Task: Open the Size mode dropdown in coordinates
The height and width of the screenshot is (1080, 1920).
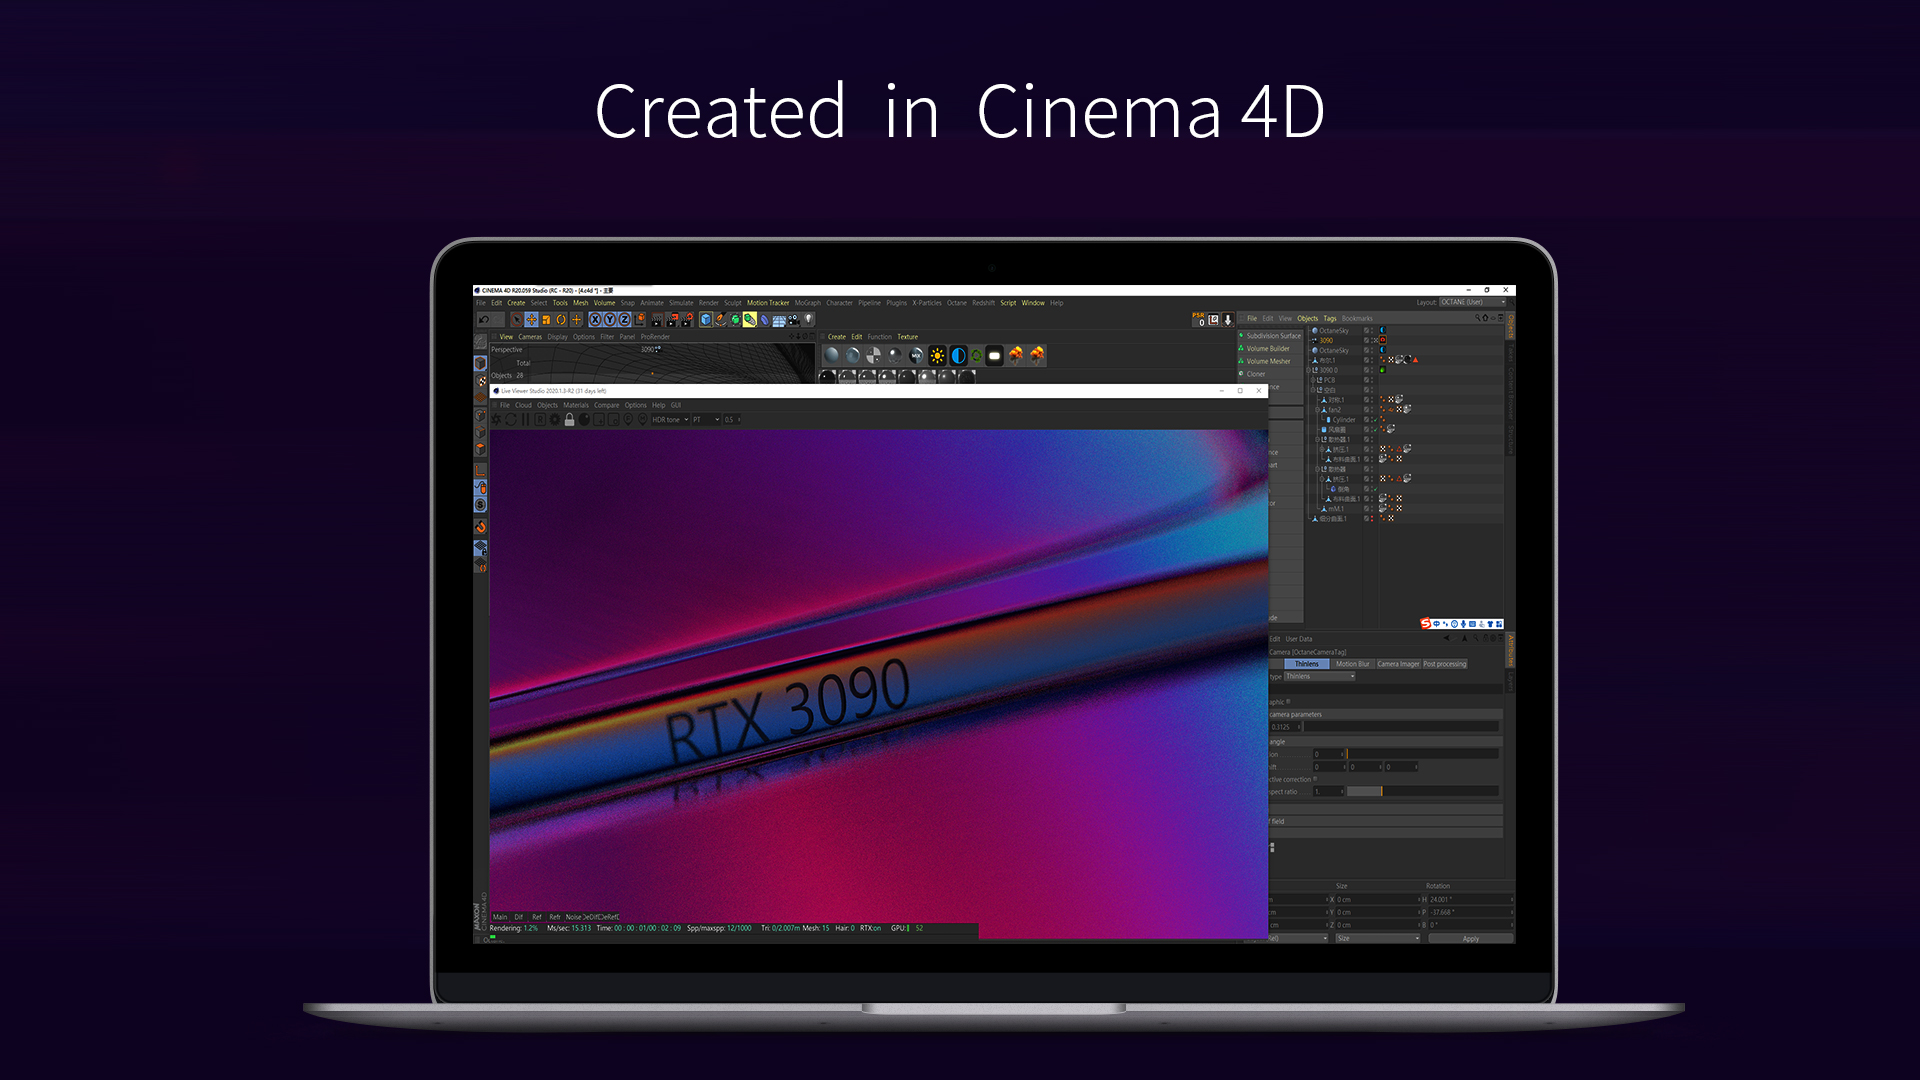Action: click(x=1377, y=938)
